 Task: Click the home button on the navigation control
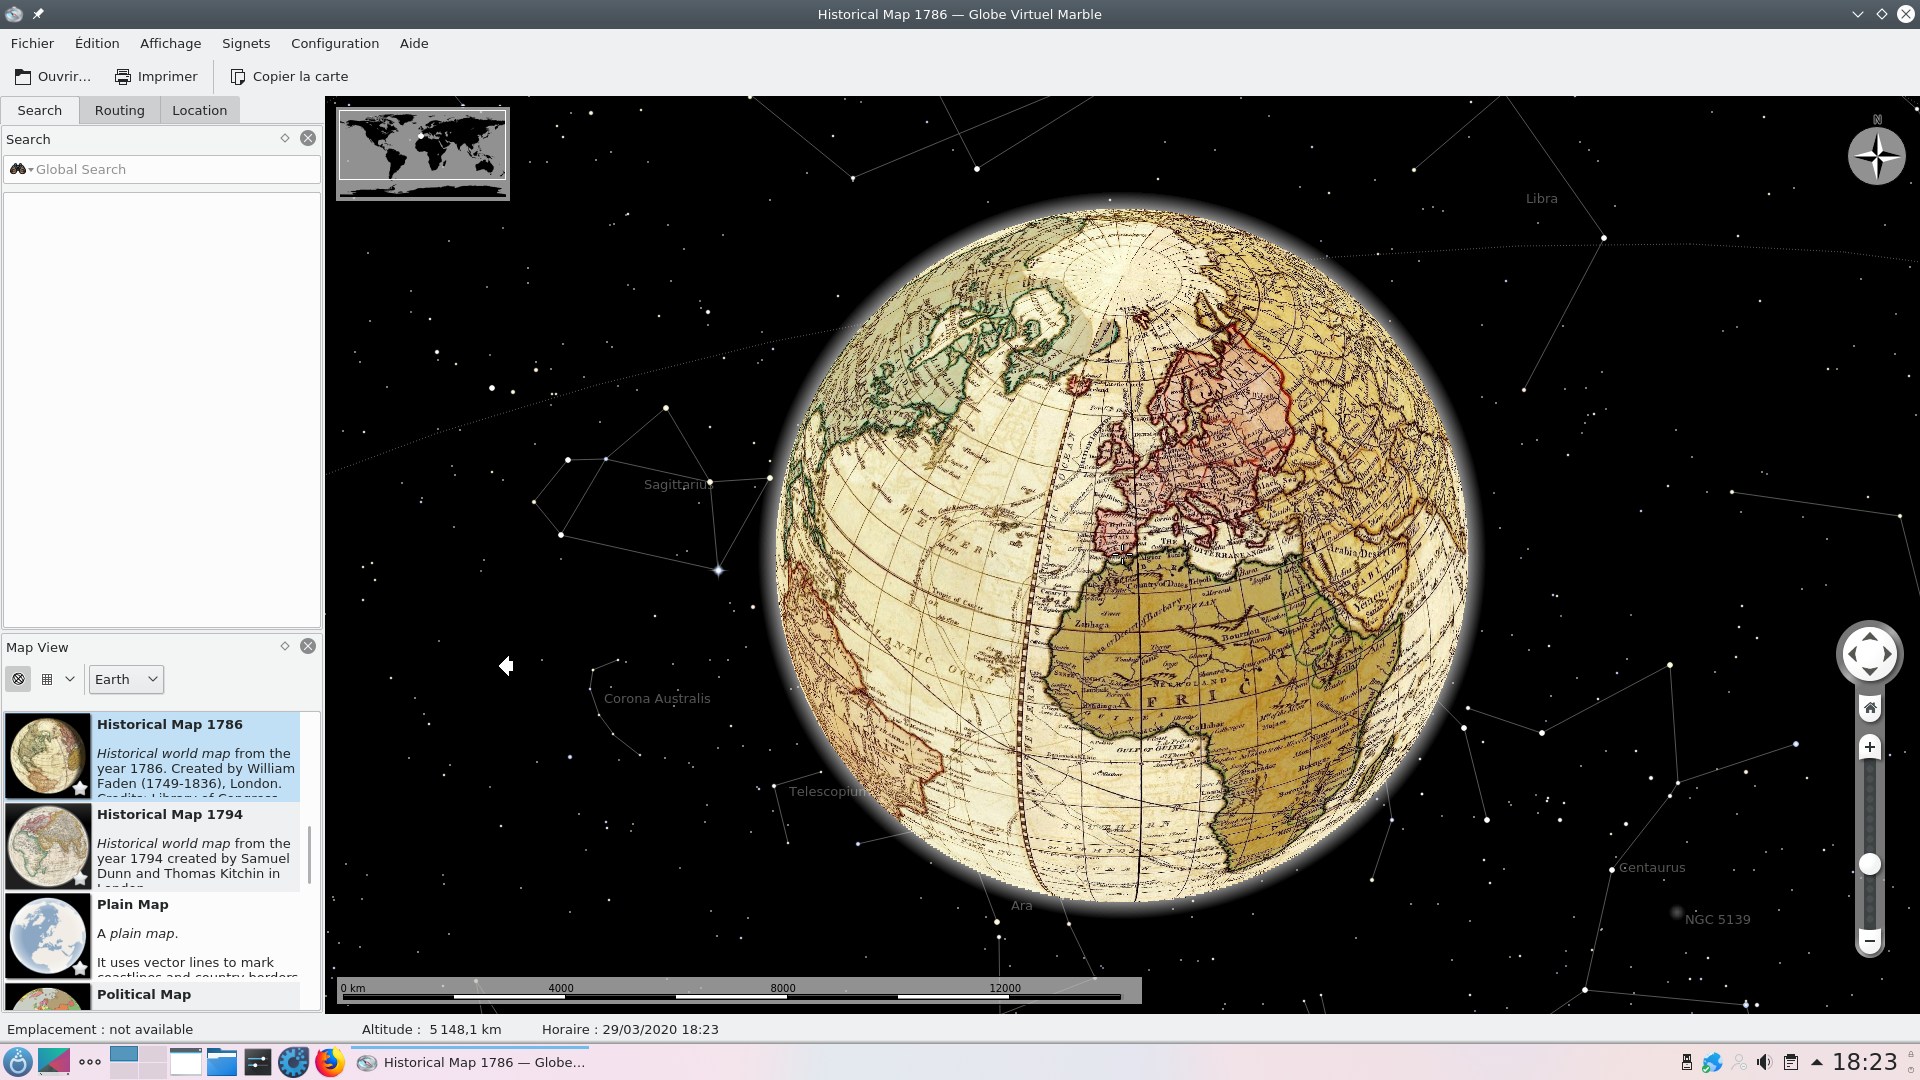(x=1869, y=708)
